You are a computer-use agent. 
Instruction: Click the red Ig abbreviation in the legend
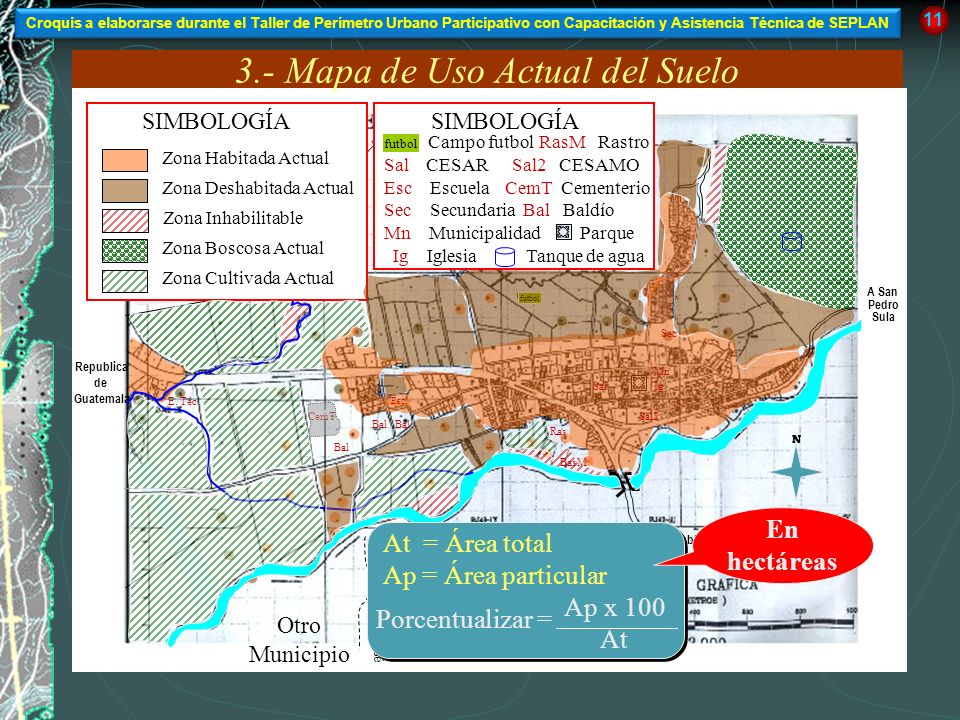point(400,257)
